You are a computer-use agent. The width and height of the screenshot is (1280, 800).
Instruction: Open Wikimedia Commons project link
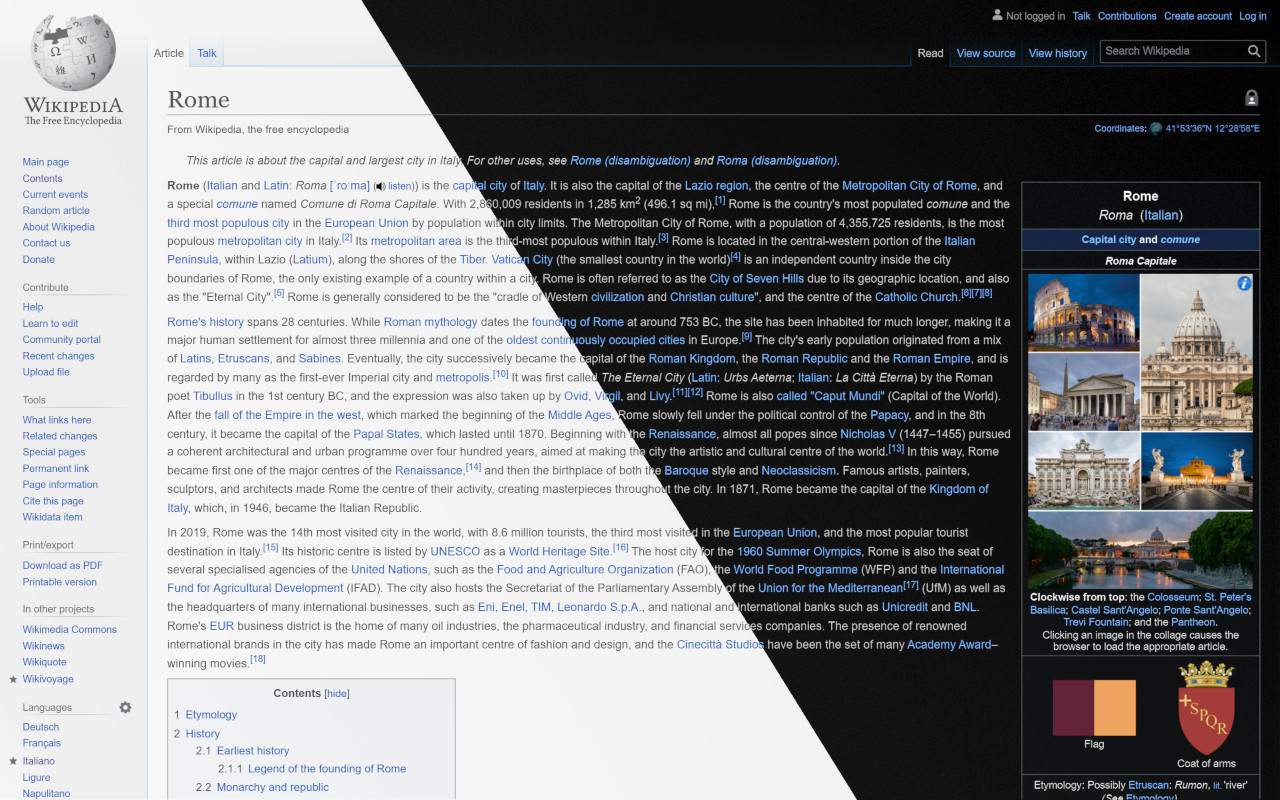[70, 629]
